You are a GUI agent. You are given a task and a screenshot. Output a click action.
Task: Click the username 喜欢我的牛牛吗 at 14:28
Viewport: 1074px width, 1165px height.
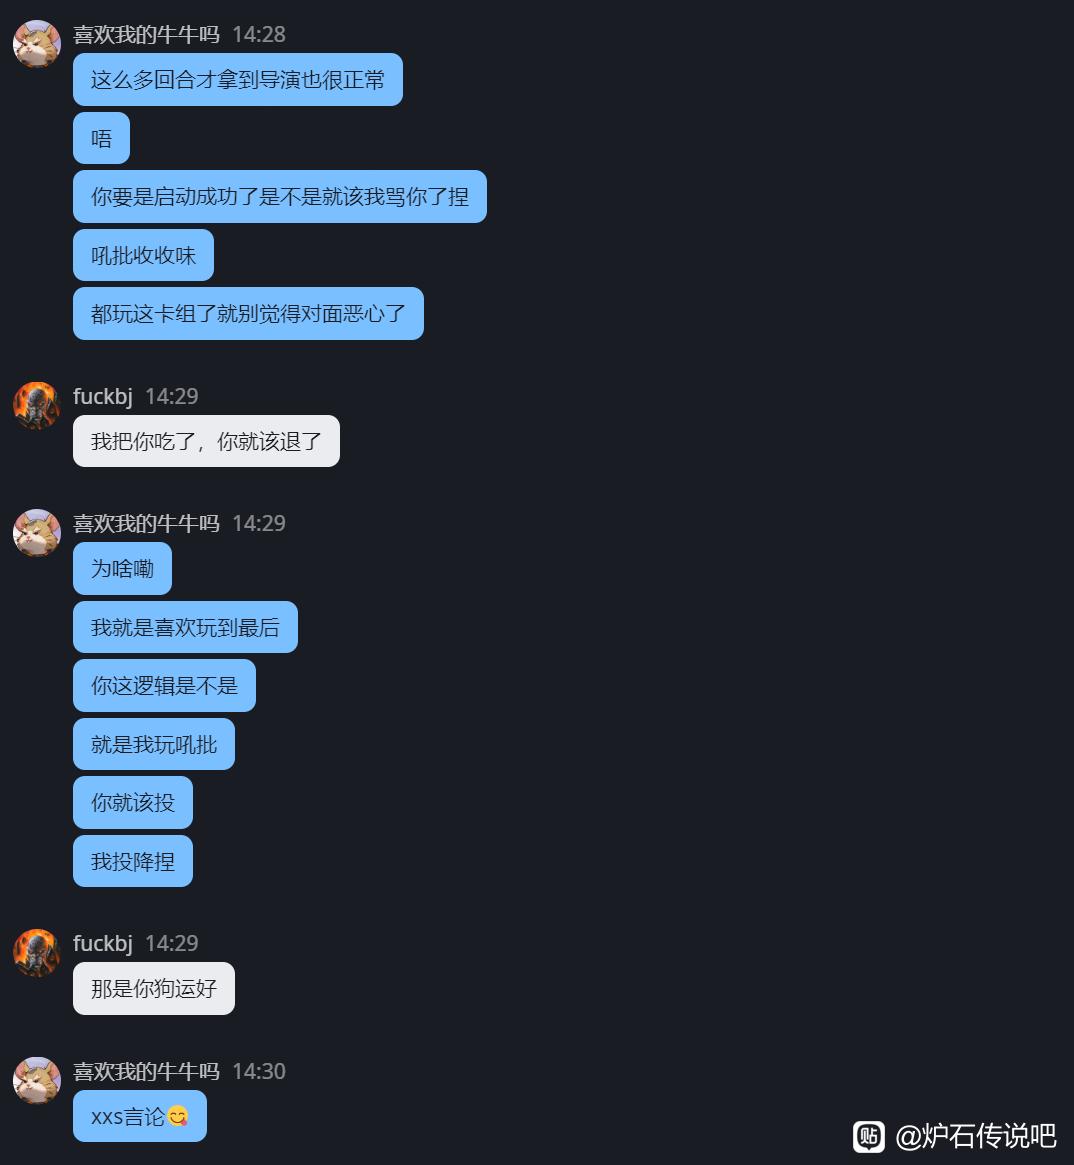coord(146,34)
